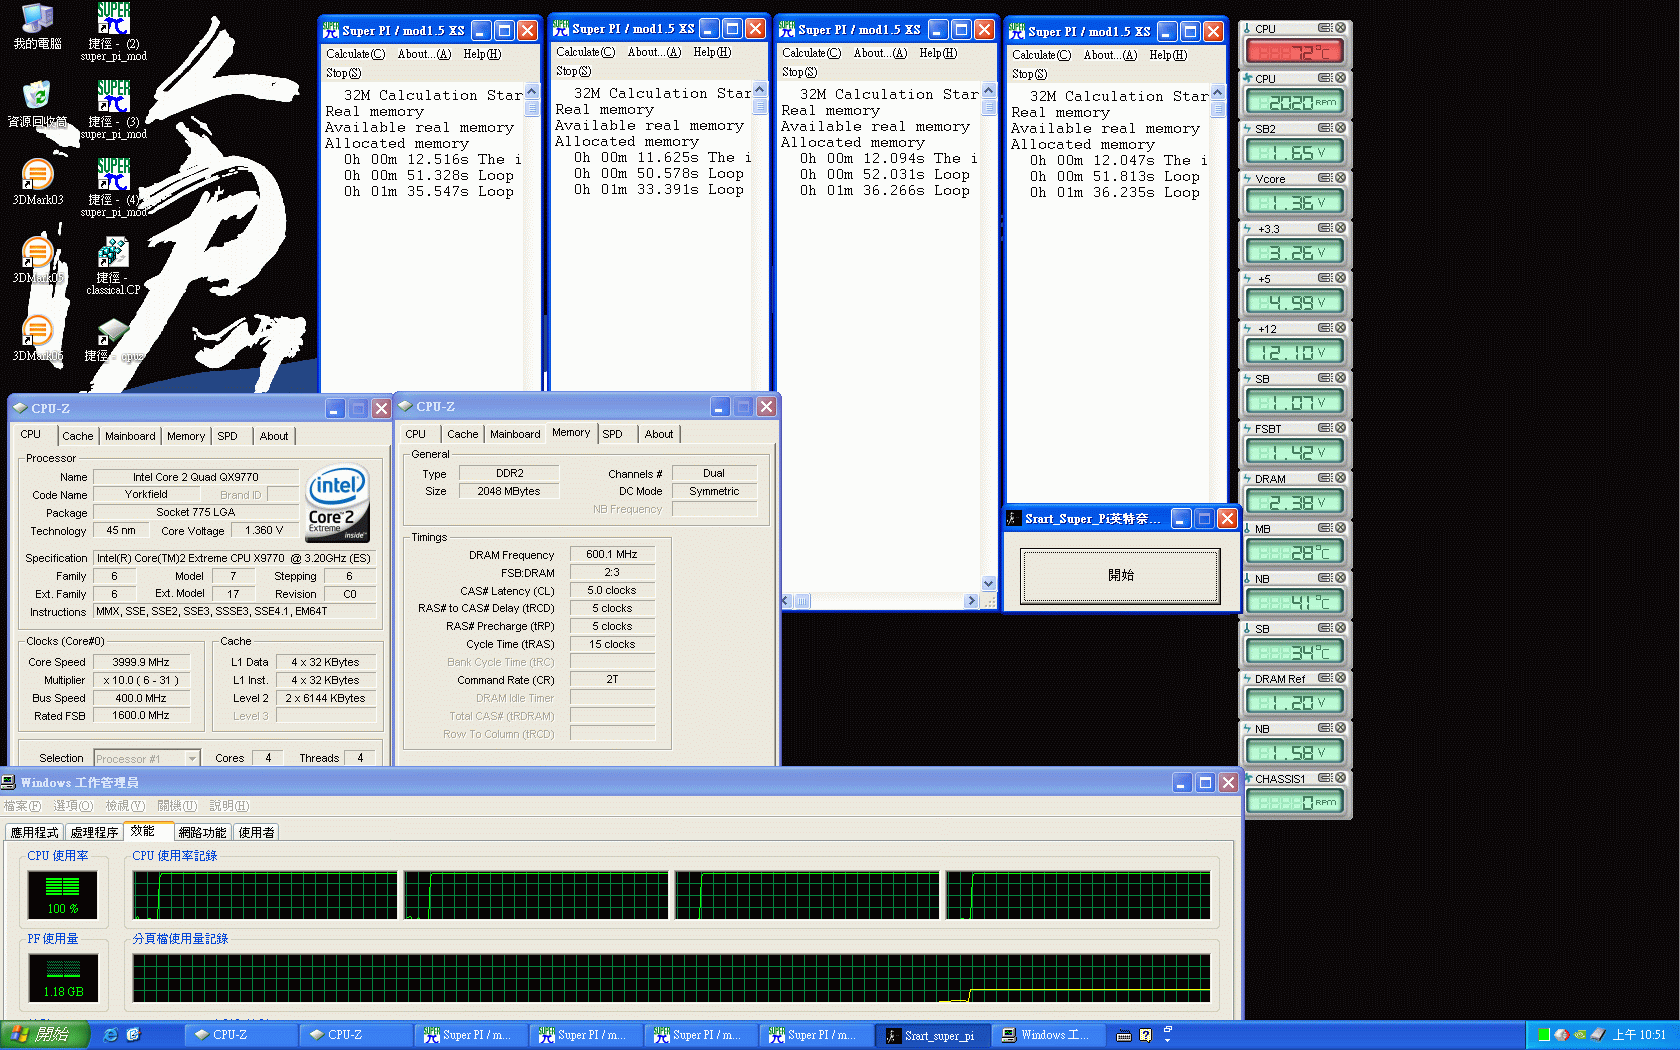Open the 我的電腦 desktop icon
Image resolution: width=1680 pixels, height=1050 pixels.
pyautogui.click(x=37, y=27)
